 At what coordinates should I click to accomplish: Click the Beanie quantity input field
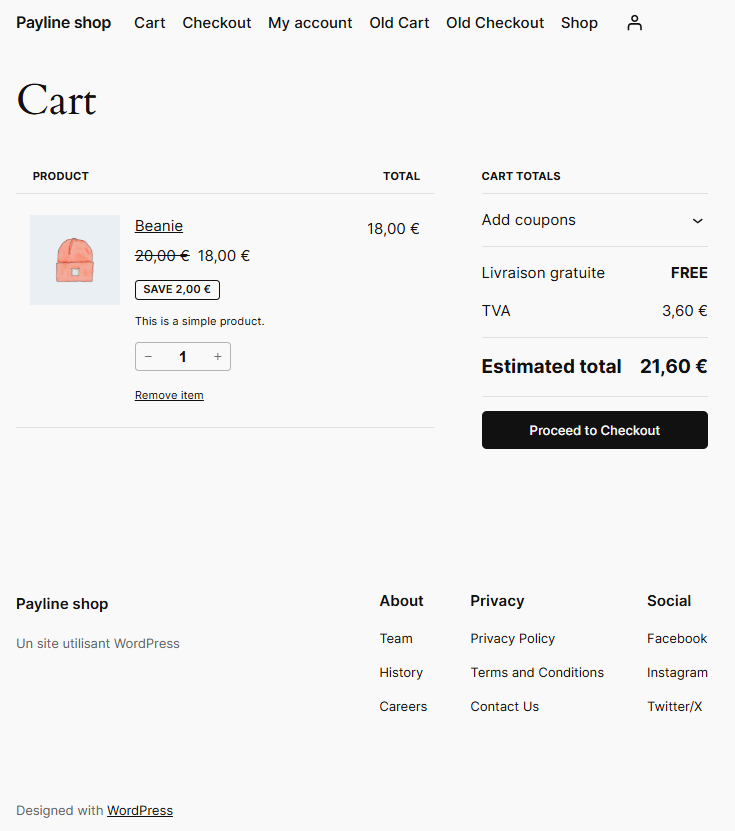point(183,357)
